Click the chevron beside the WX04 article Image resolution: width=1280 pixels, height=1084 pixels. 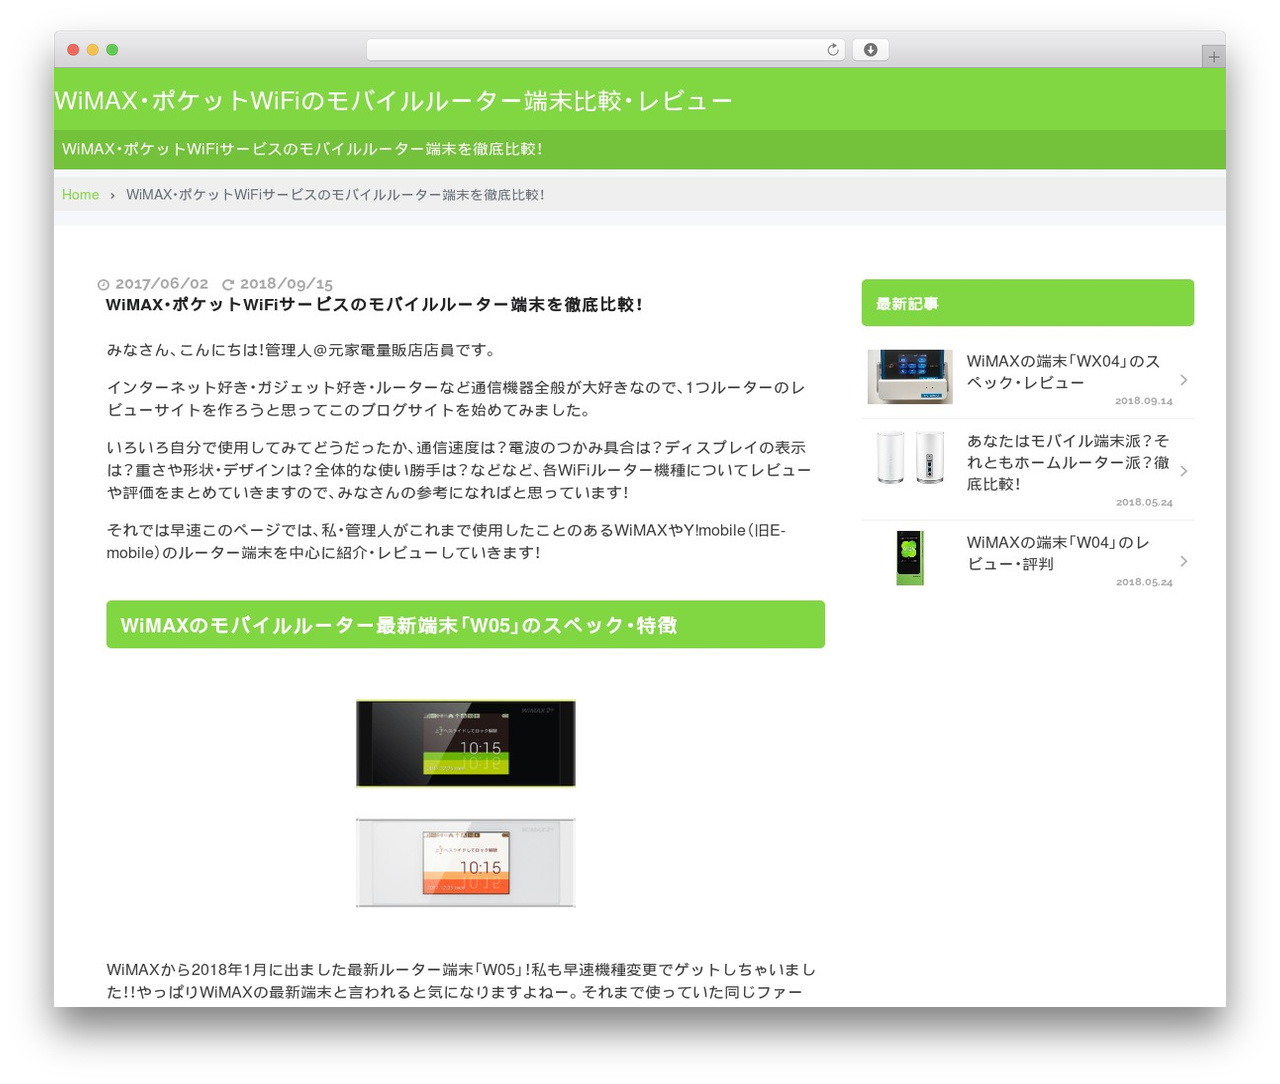1184,380
